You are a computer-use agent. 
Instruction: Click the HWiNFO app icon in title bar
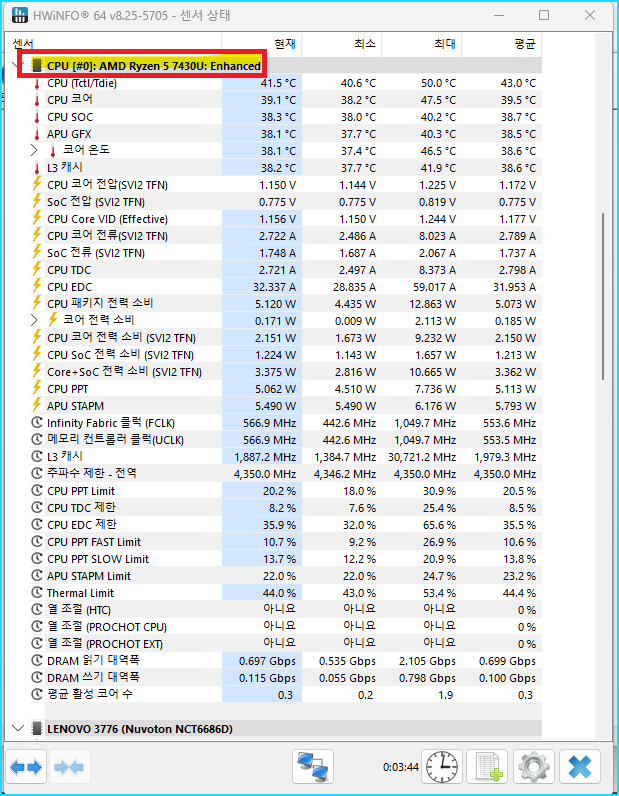click(x=19, y=15)
